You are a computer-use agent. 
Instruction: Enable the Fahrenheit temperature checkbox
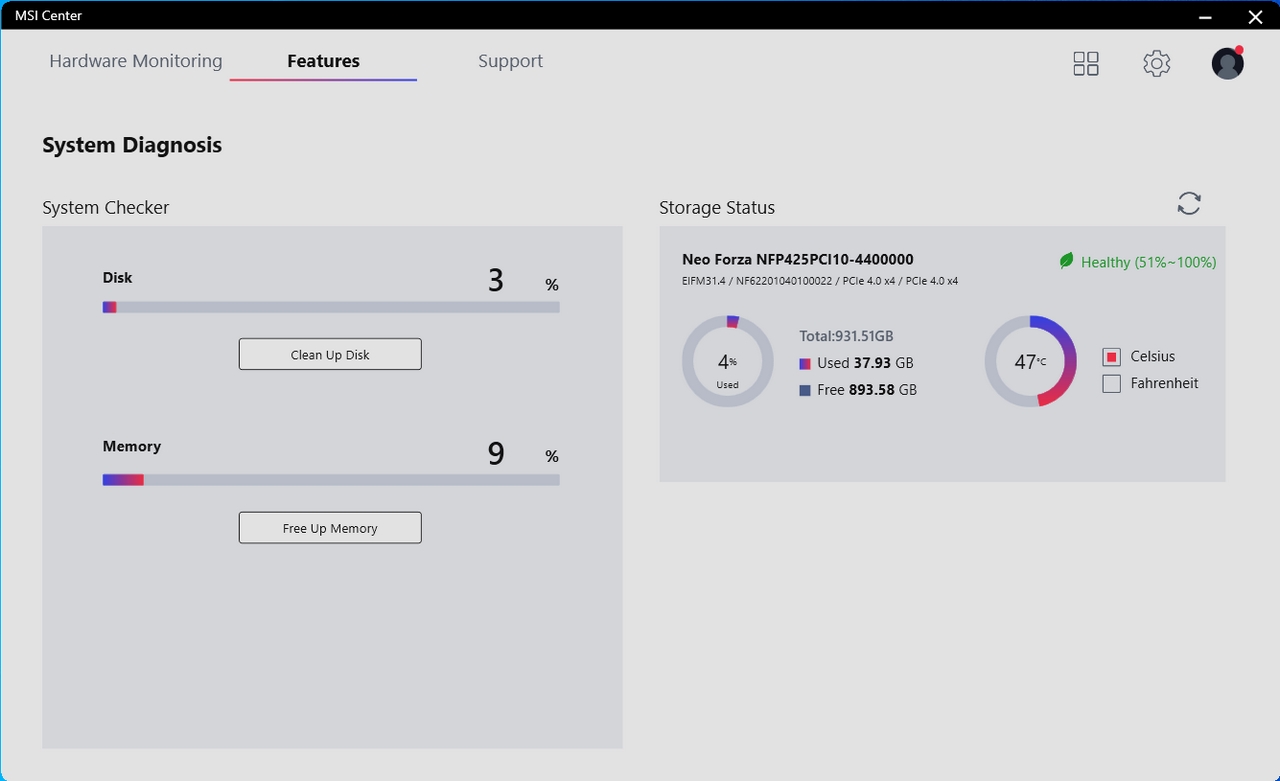point(1111,384)
